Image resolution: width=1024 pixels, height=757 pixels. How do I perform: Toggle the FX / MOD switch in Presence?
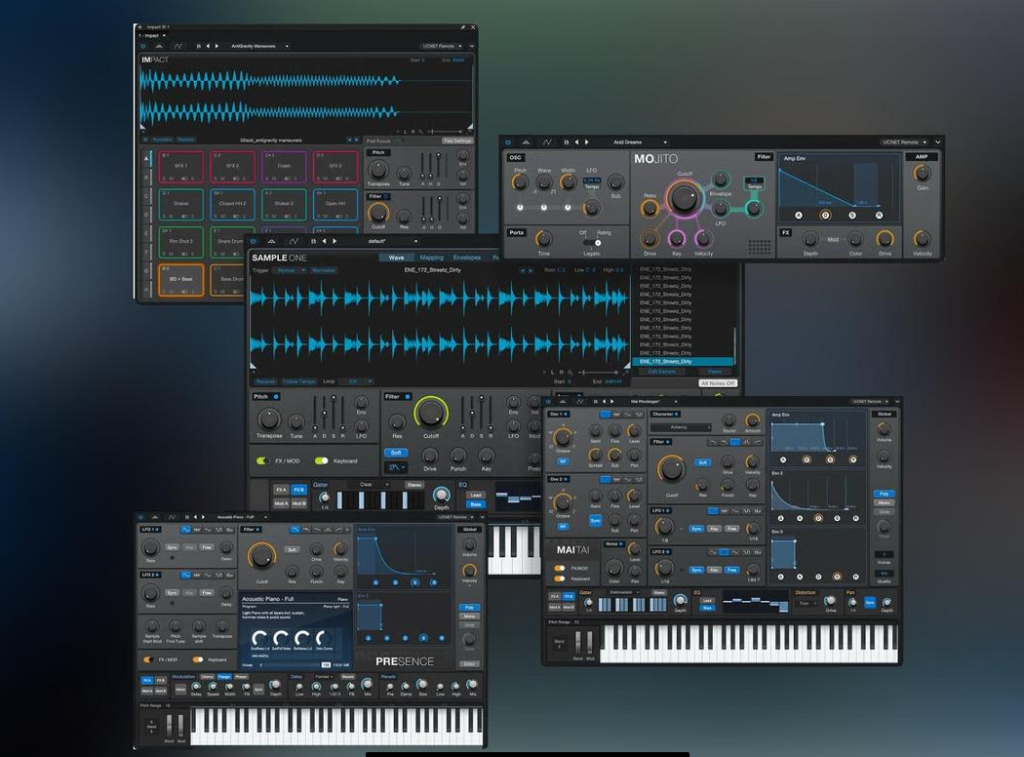(148, 659)
